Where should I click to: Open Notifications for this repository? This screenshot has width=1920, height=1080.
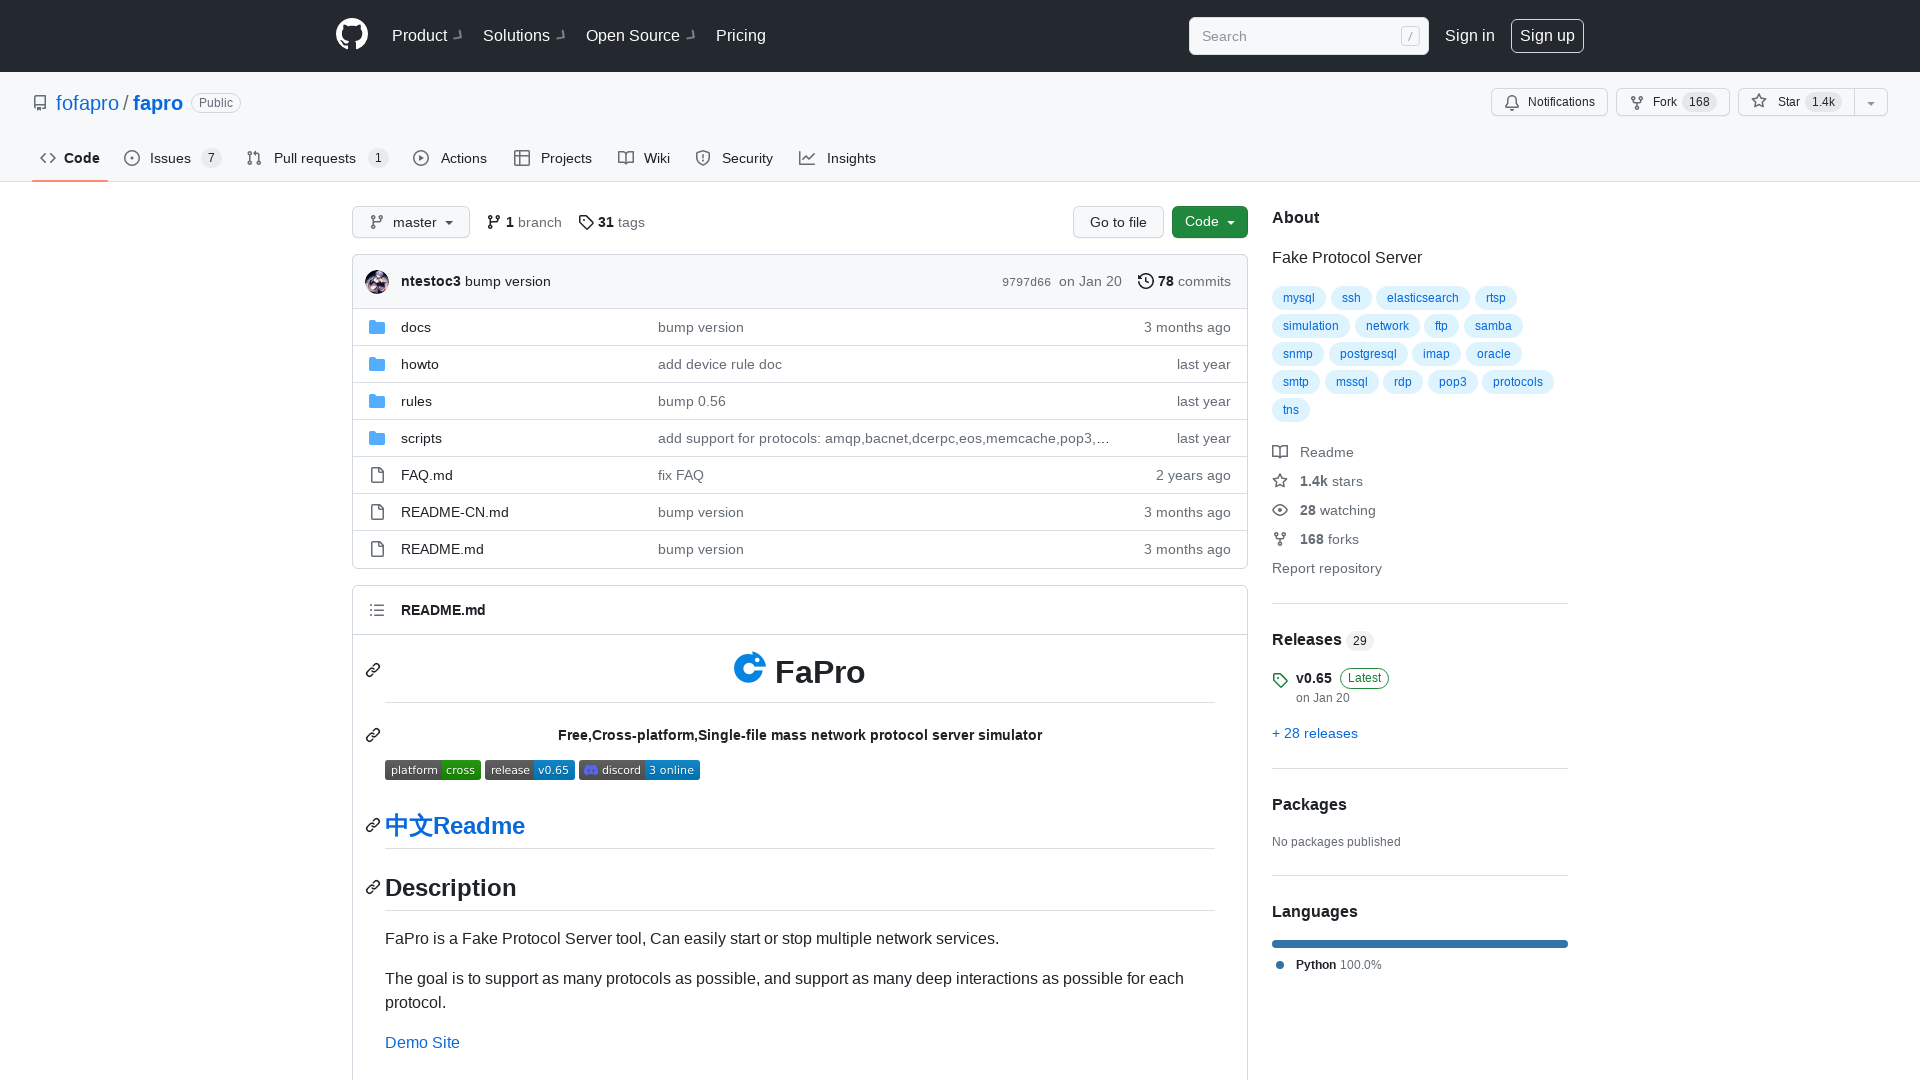(x=1549, y=102)
